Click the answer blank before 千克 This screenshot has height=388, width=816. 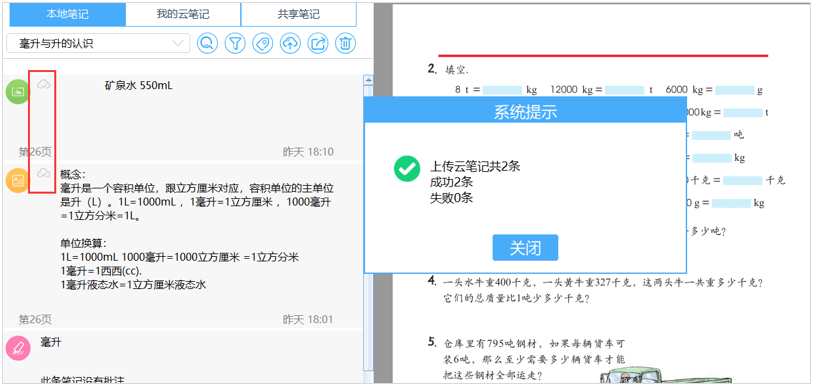point(743,180)
